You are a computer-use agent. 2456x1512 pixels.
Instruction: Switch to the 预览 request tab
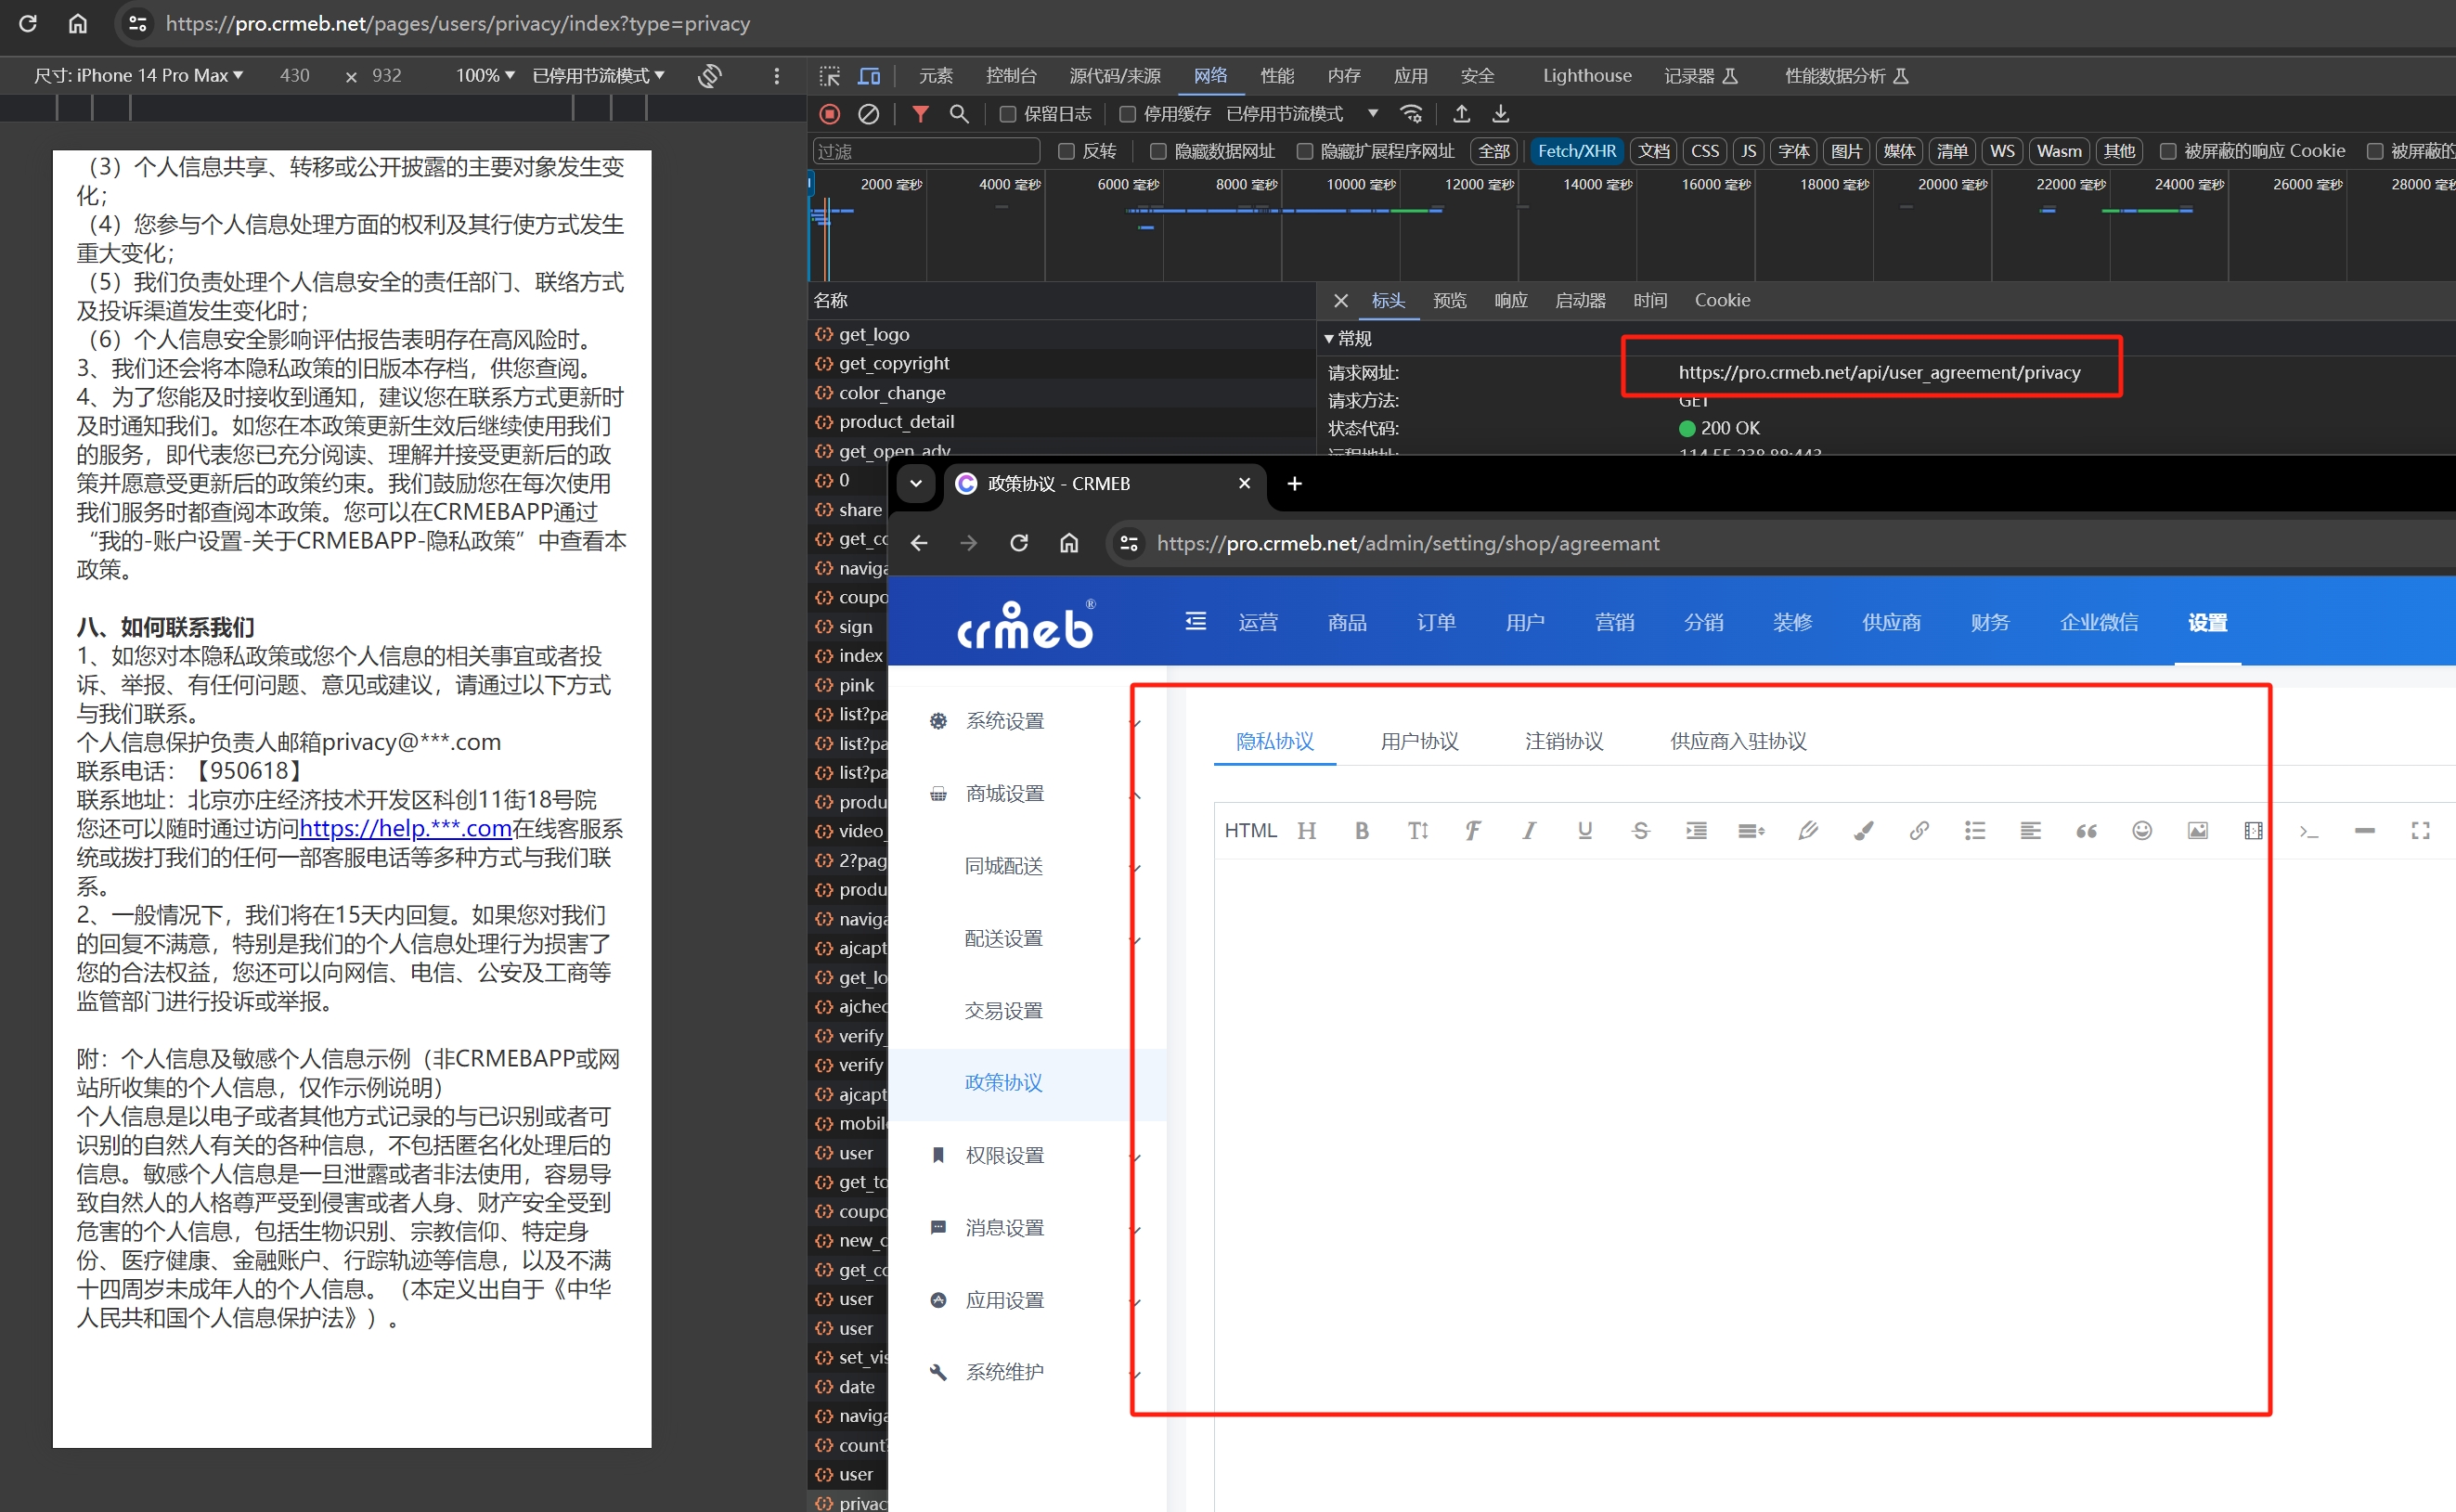click(1449, 301)
